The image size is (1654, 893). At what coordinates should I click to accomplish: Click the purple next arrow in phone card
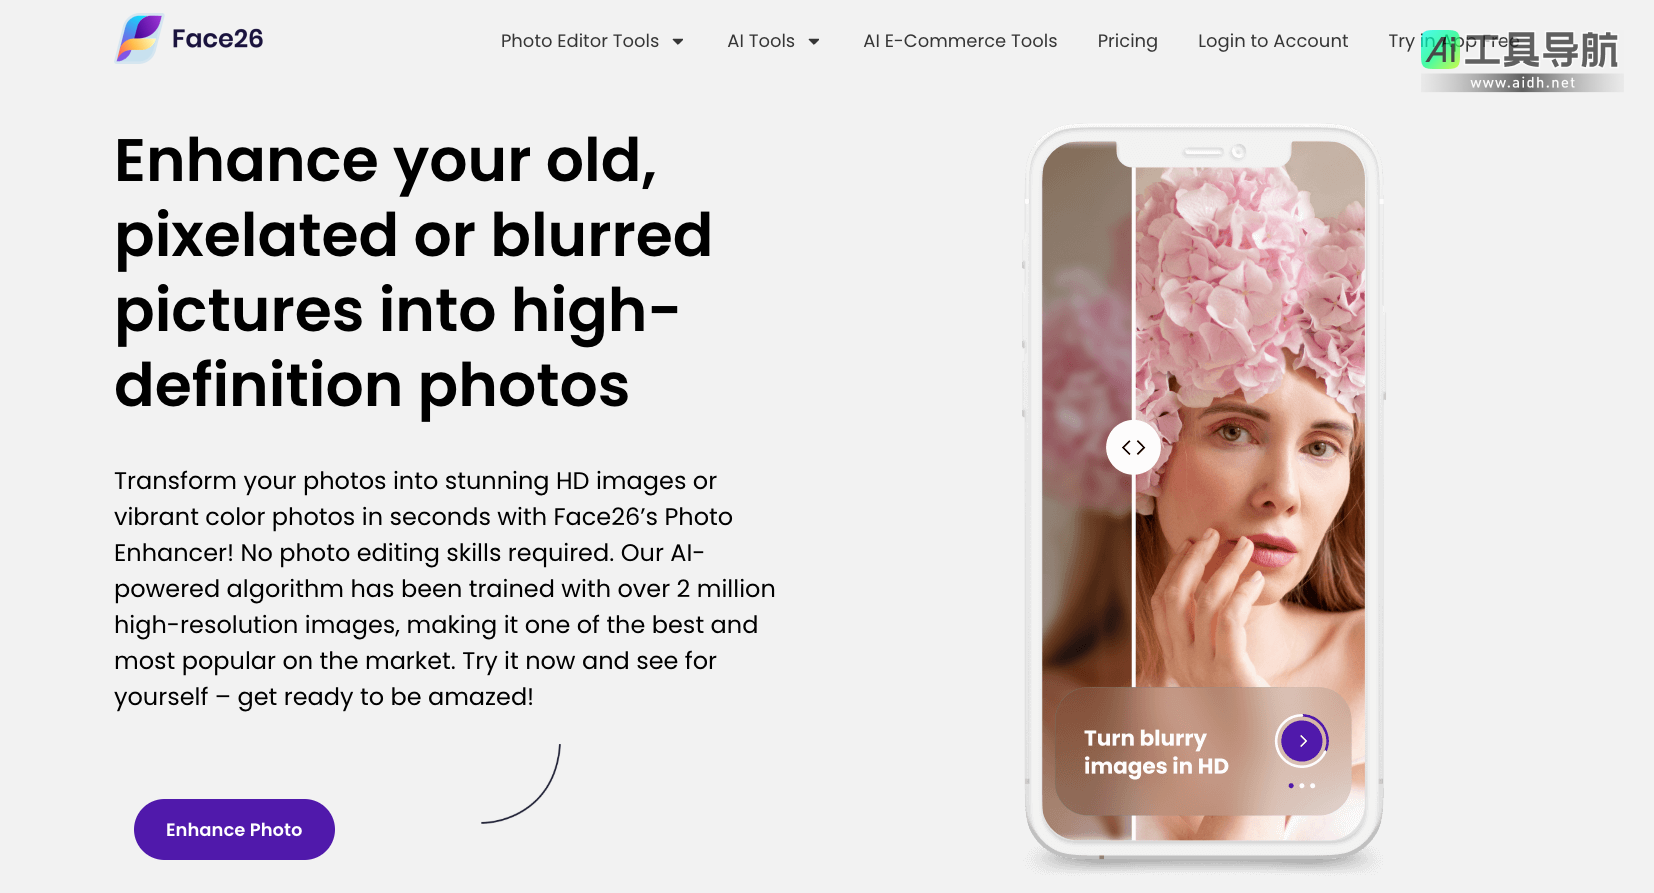point(1302,741)
